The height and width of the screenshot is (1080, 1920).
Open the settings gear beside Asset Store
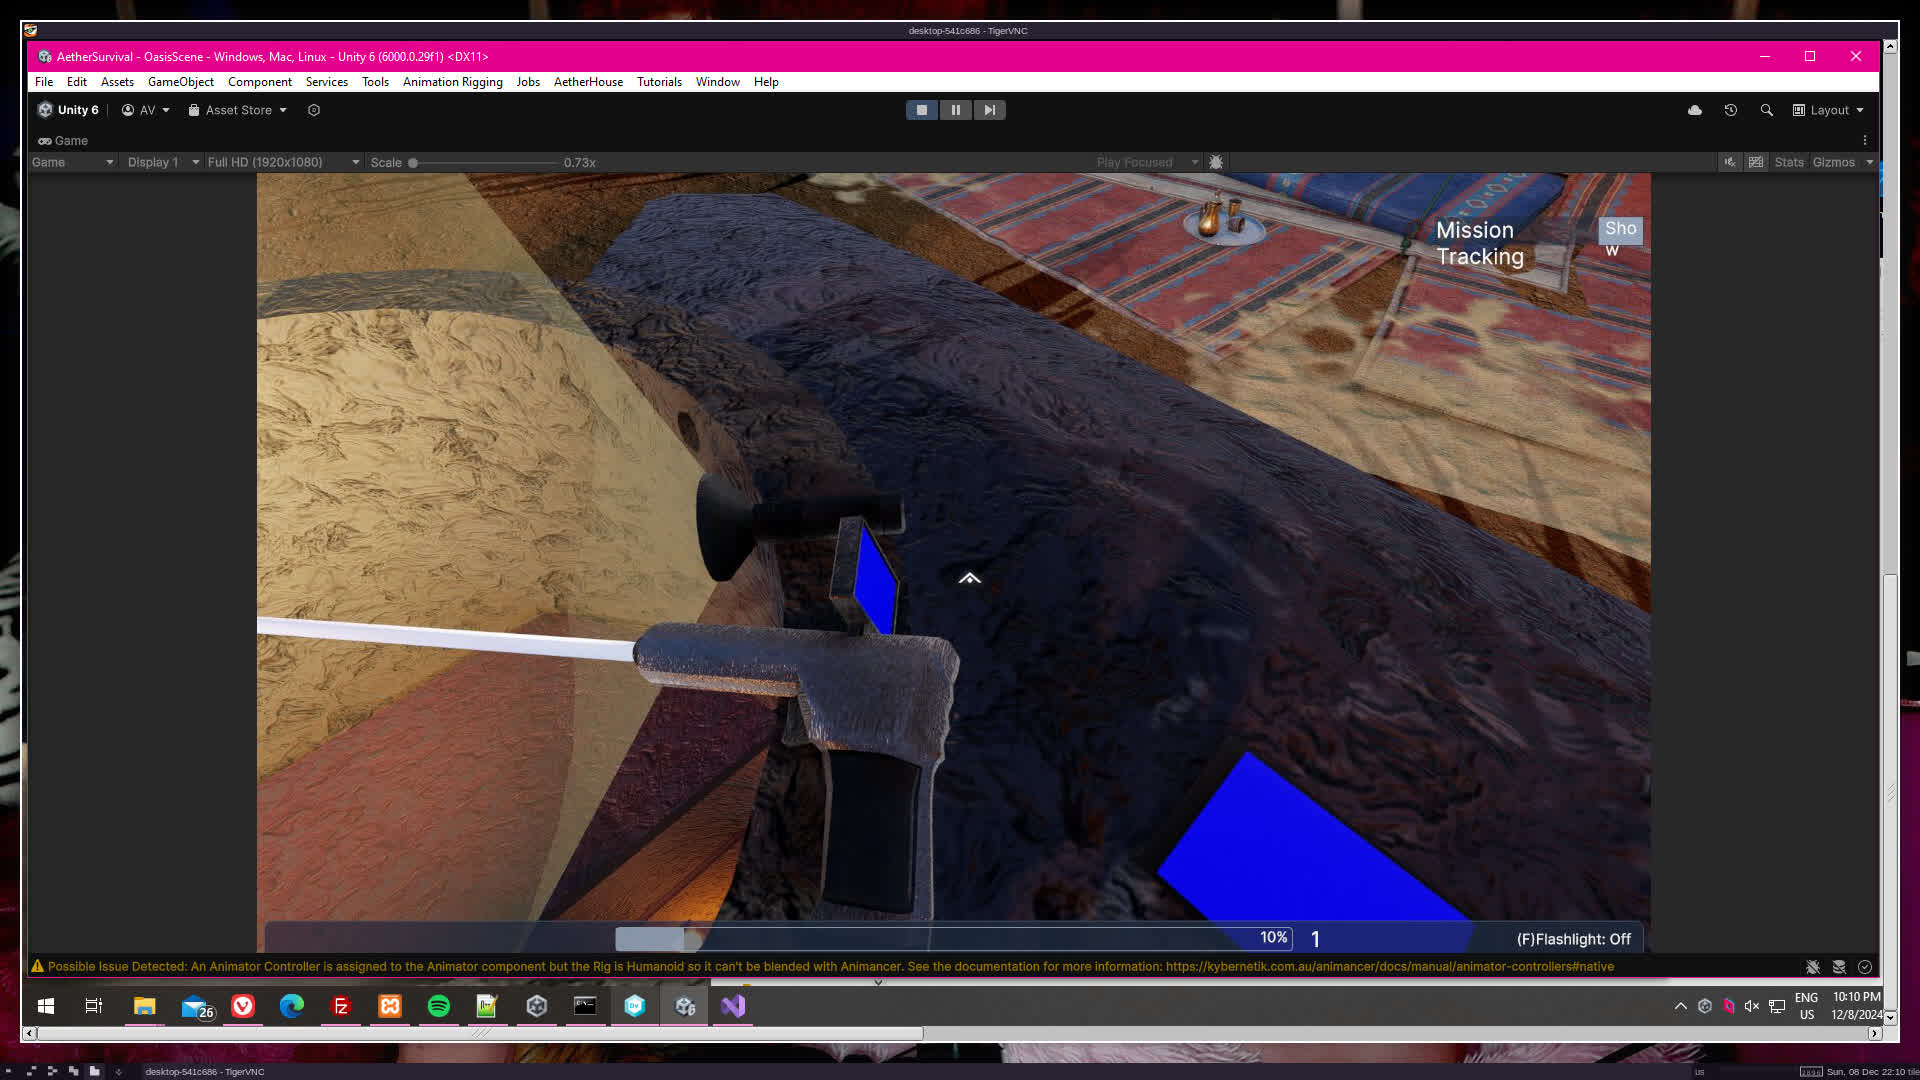click(314, 110)
